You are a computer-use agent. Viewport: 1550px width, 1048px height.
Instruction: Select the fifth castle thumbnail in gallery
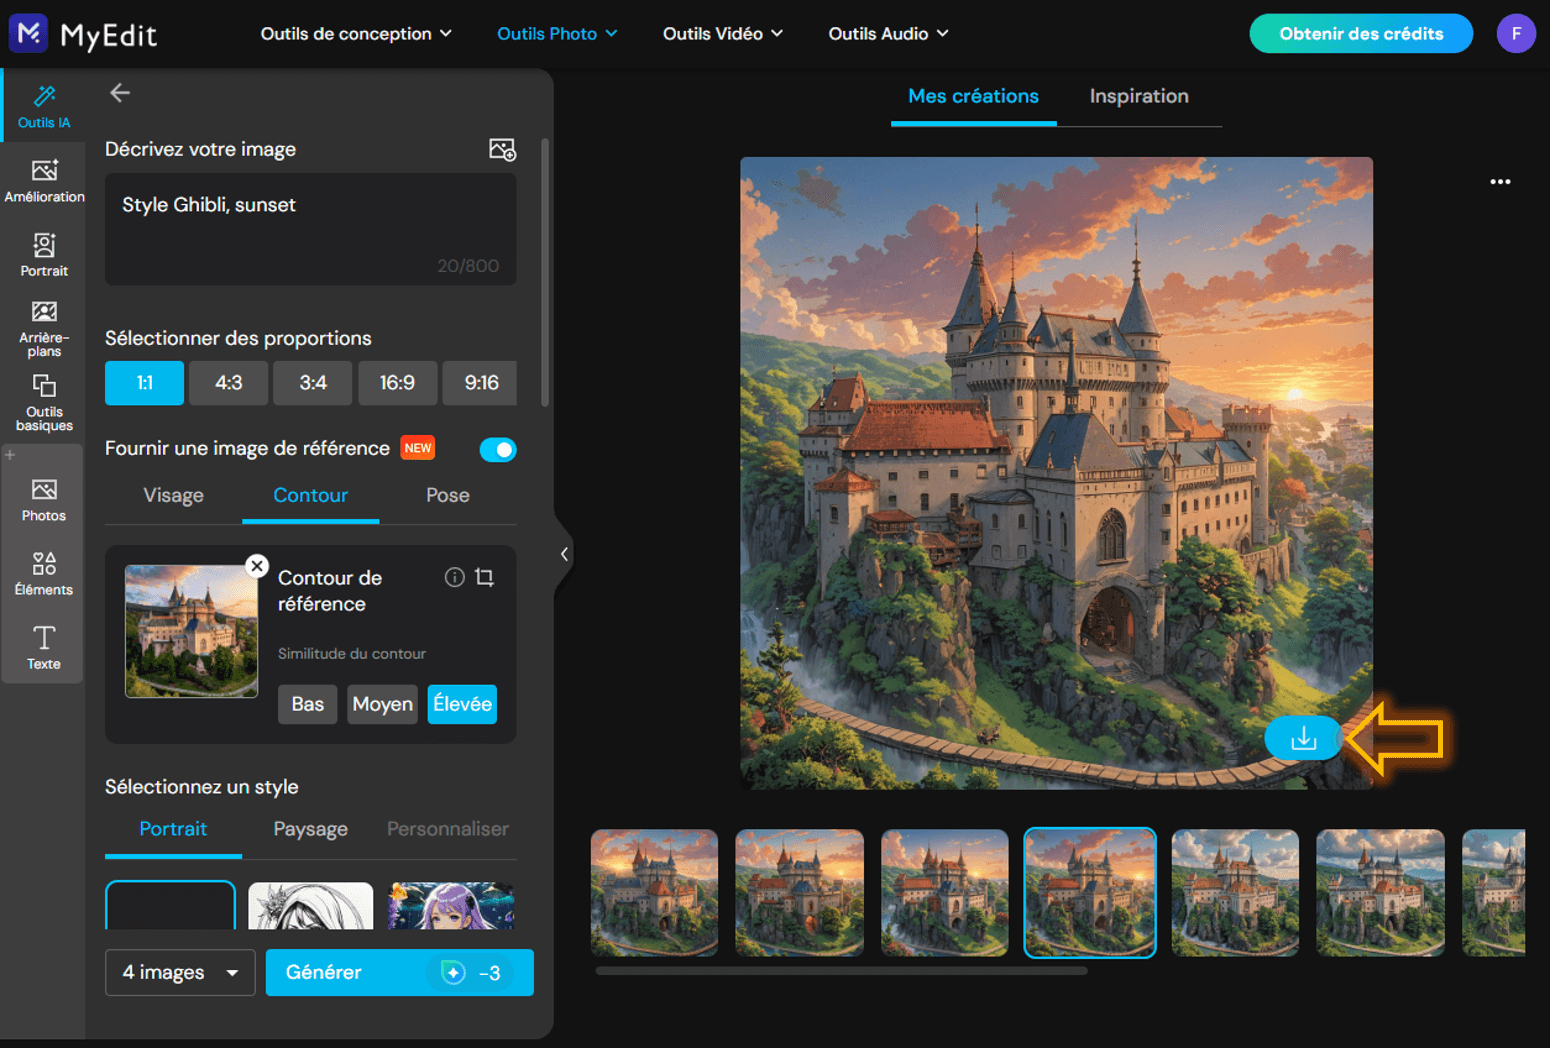[x=1235, y=893]
